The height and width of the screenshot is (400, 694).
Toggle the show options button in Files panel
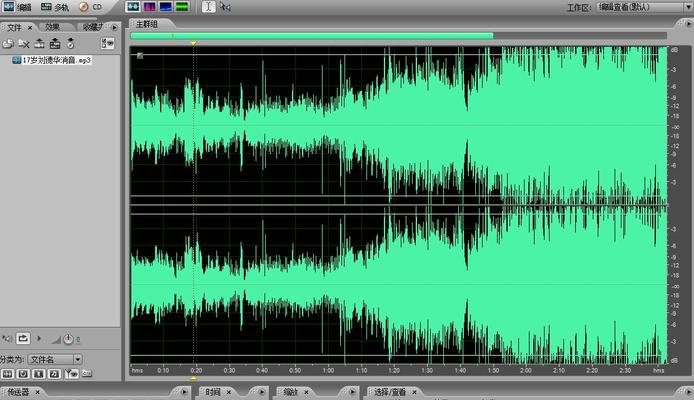[108, 43]
